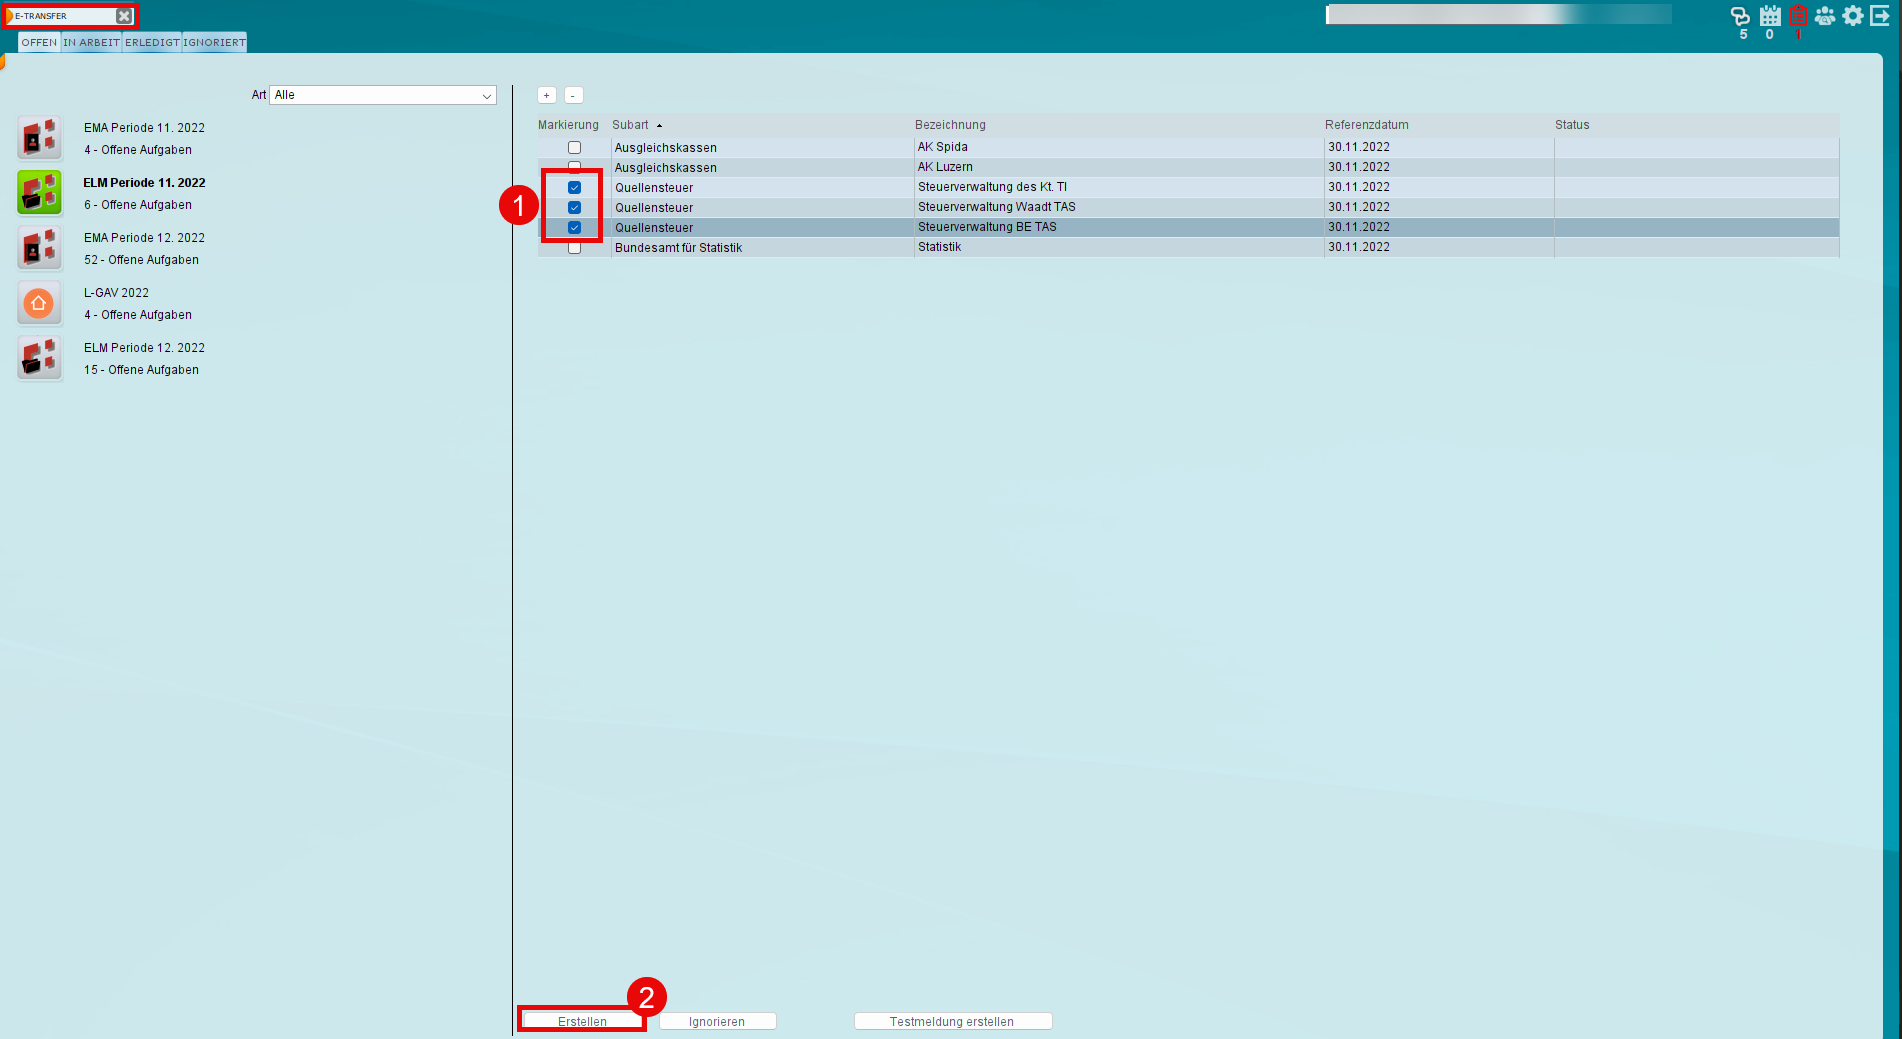Close the E-TRANSFER tab

point(124,16)
